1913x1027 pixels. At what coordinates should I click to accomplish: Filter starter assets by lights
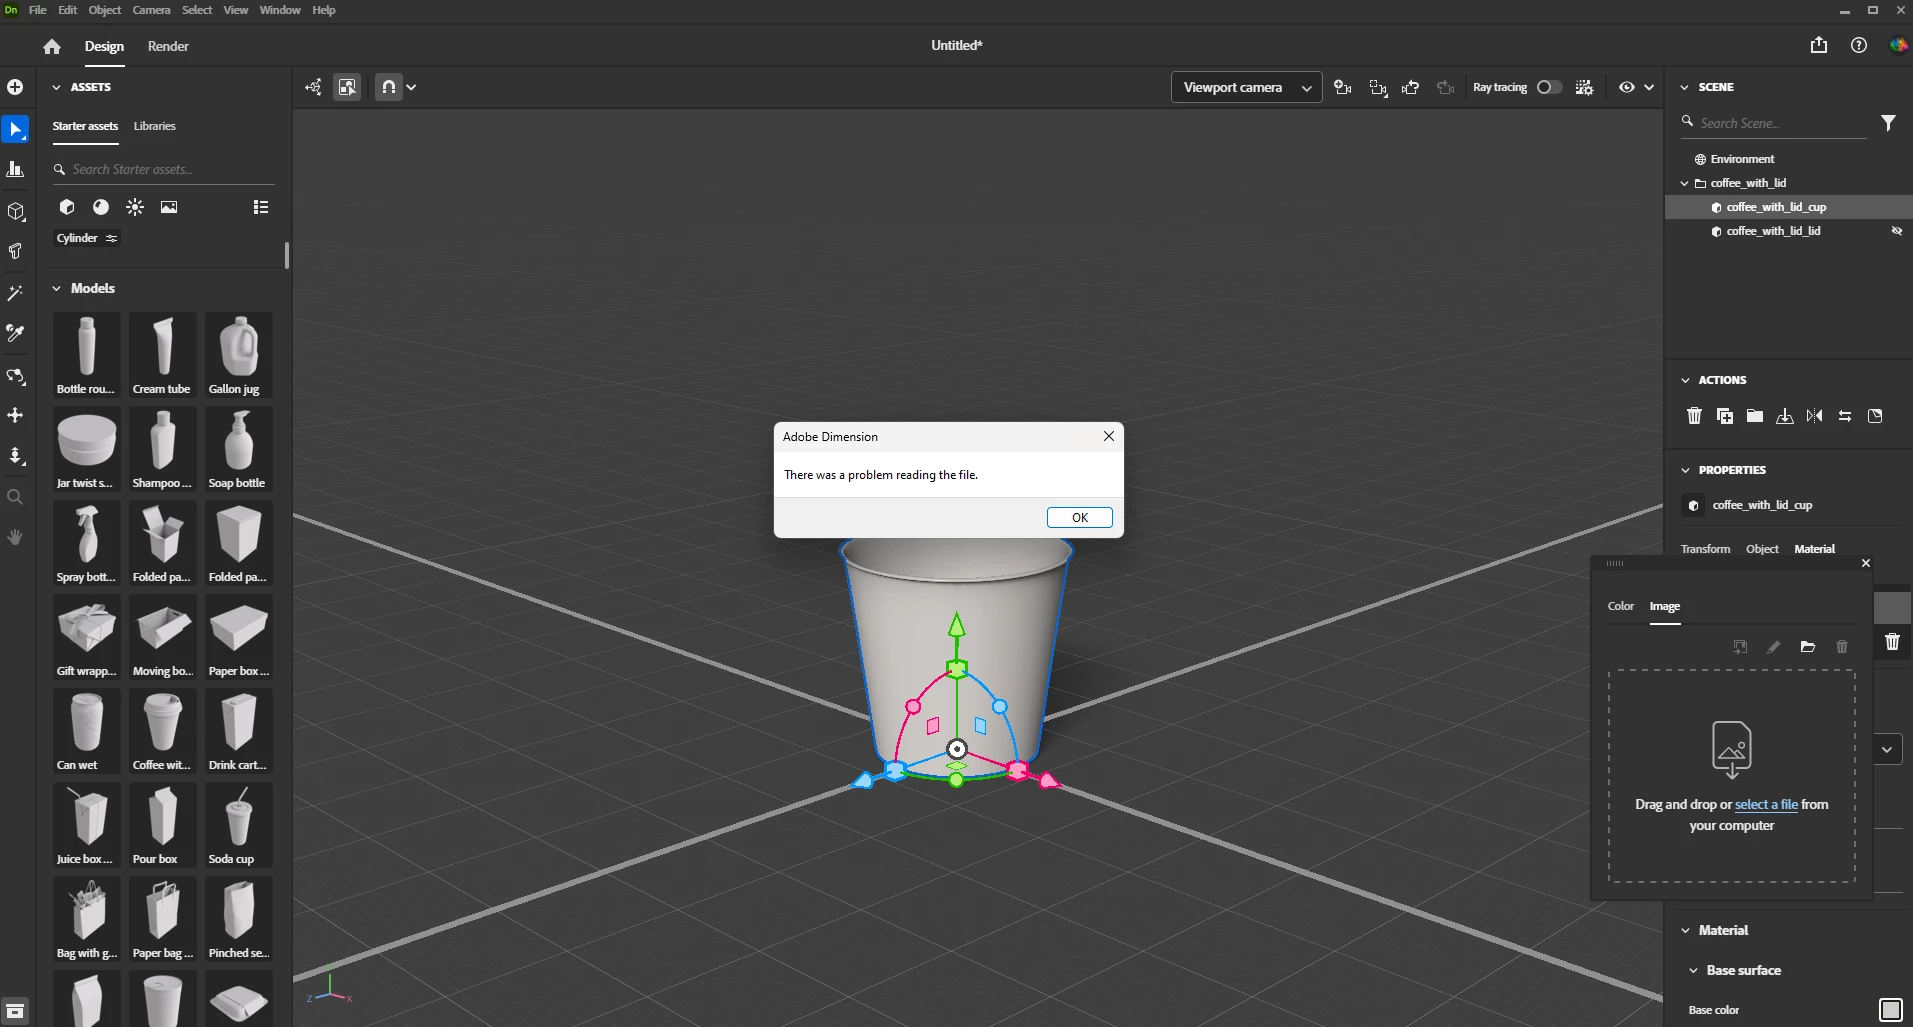pyautogui.click(x=135, y=207)
